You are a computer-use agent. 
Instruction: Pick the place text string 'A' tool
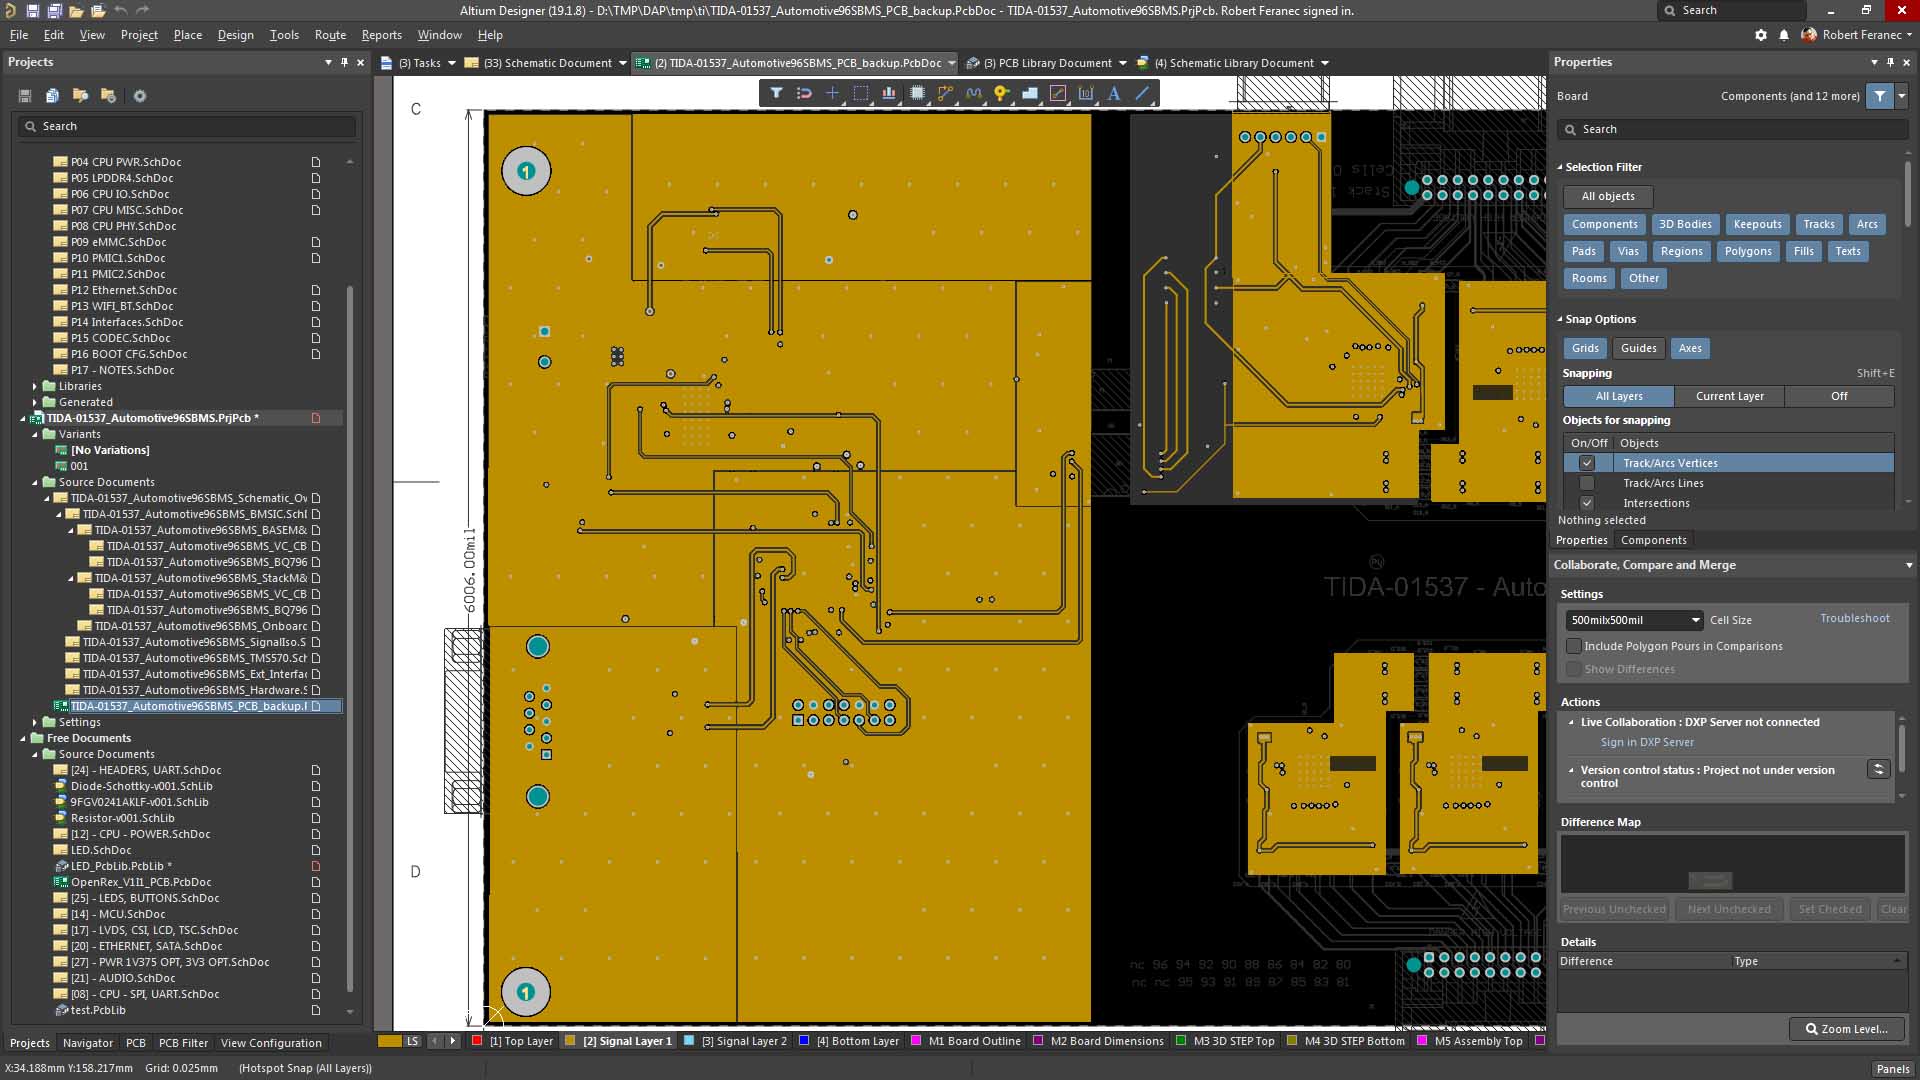coord(1114,93)
